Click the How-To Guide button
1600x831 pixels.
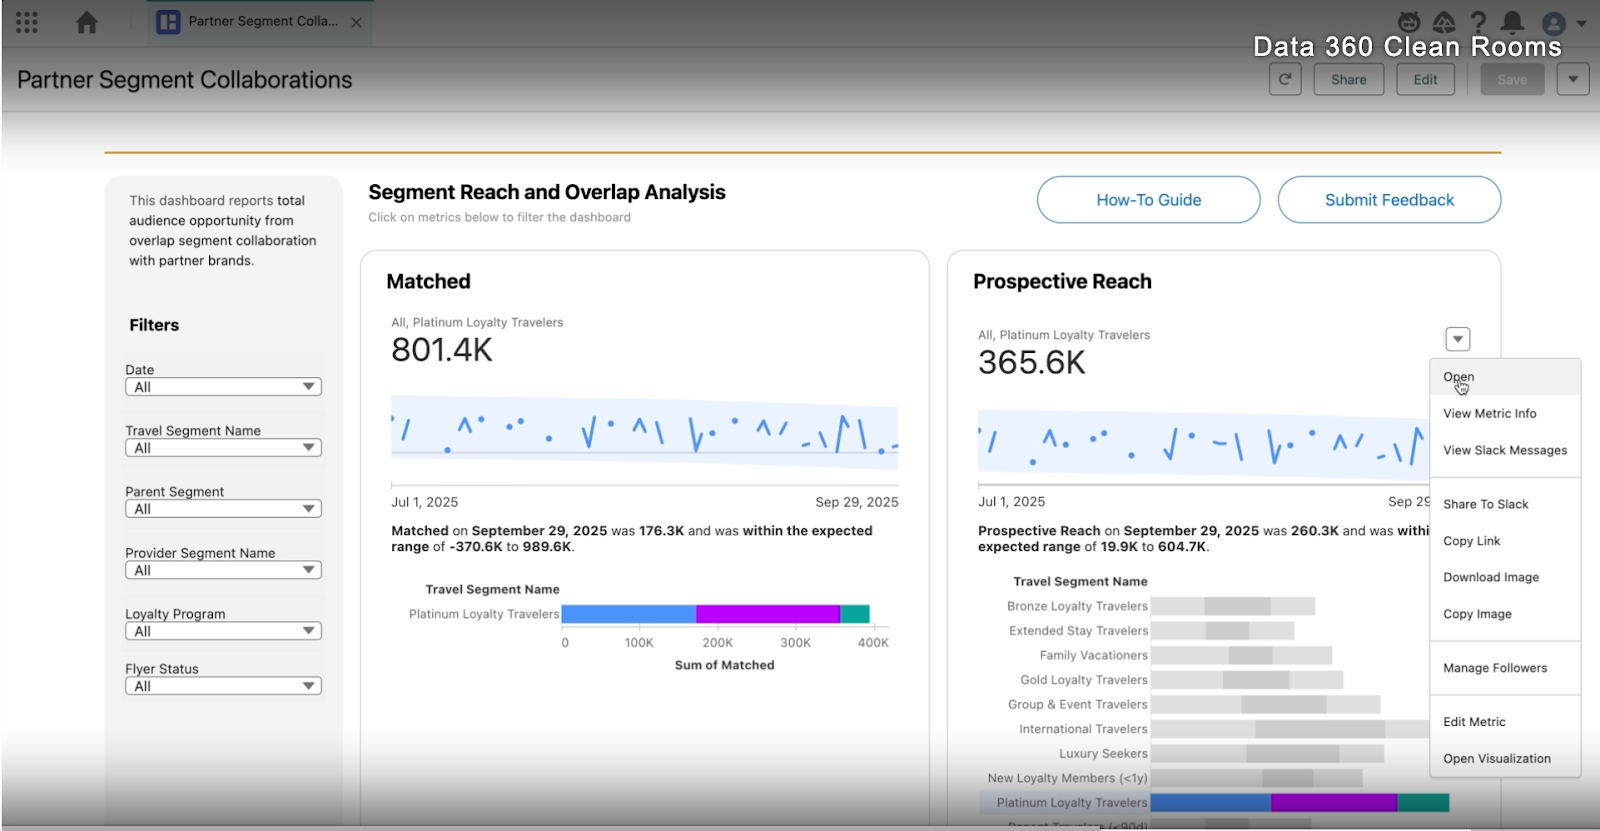click(x=1148, y=200)
